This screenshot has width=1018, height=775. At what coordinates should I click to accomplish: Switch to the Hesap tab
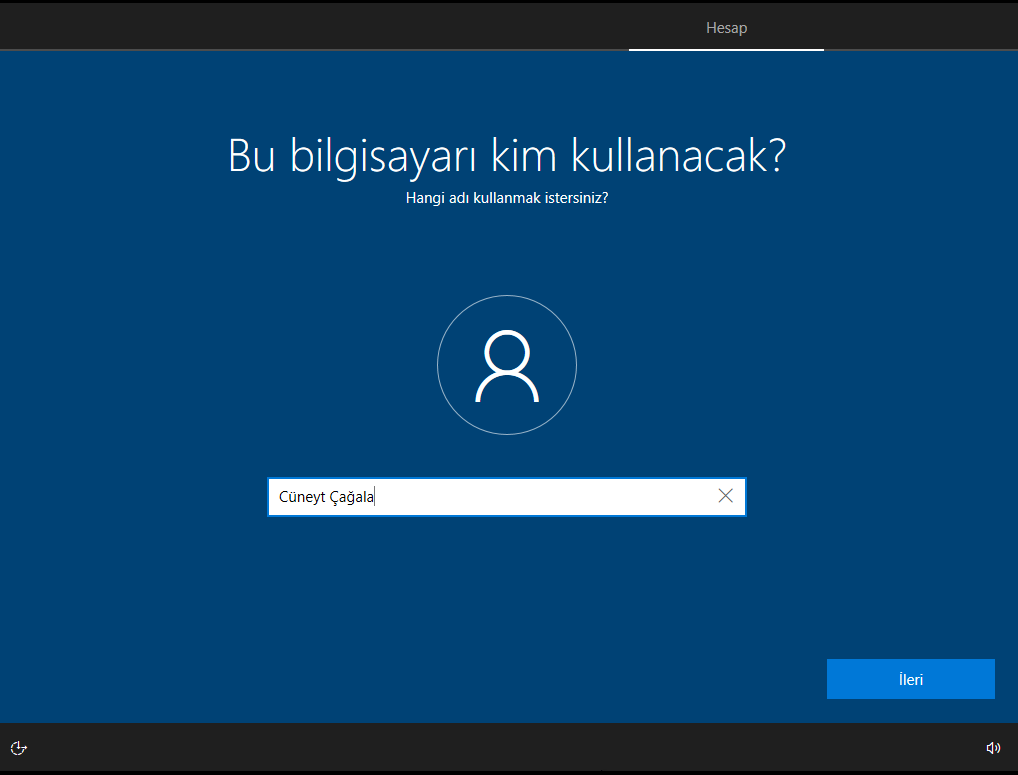tap(726, 28)
